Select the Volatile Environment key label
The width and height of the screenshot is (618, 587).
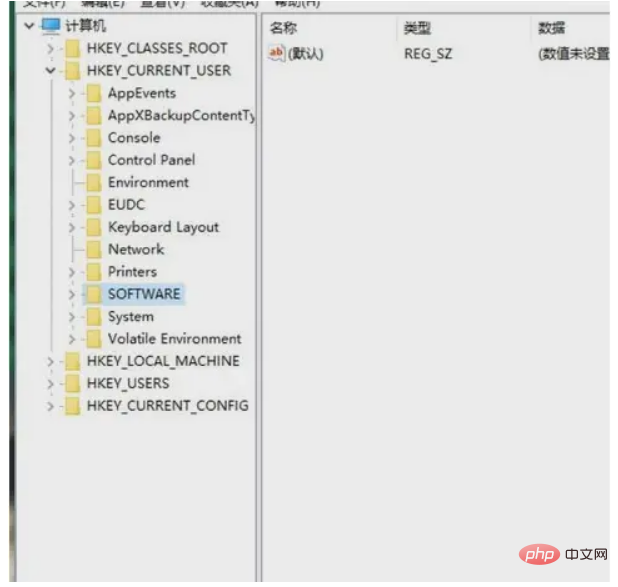175,339
